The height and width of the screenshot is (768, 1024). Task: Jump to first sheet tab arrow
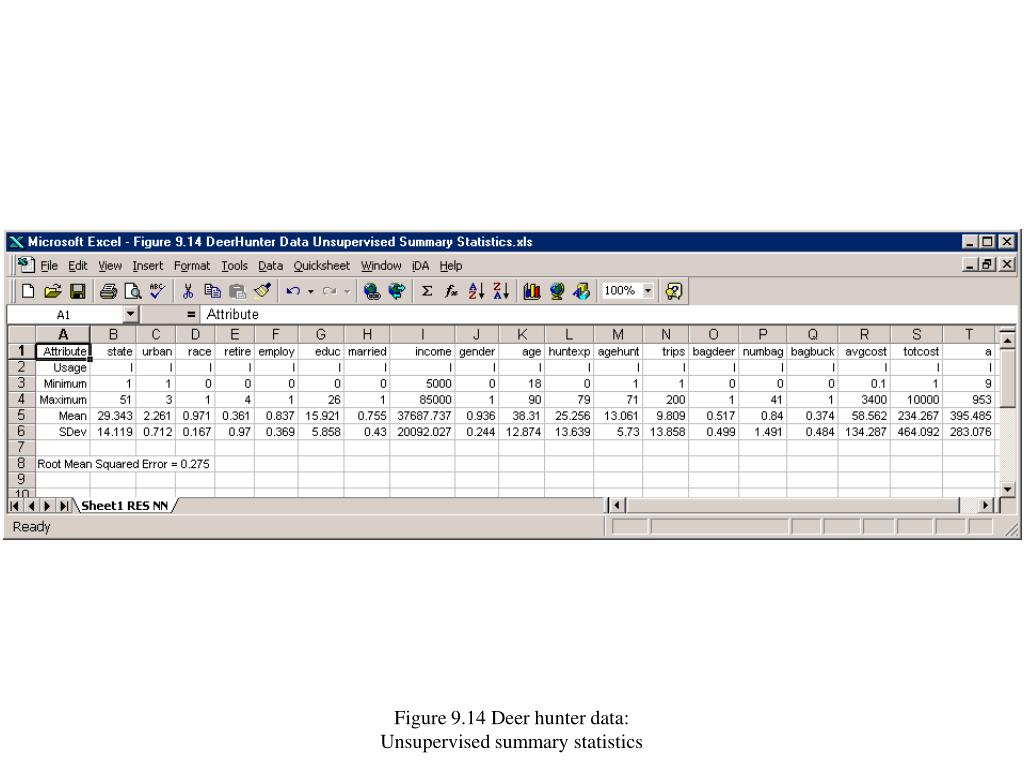coord(15,505)
